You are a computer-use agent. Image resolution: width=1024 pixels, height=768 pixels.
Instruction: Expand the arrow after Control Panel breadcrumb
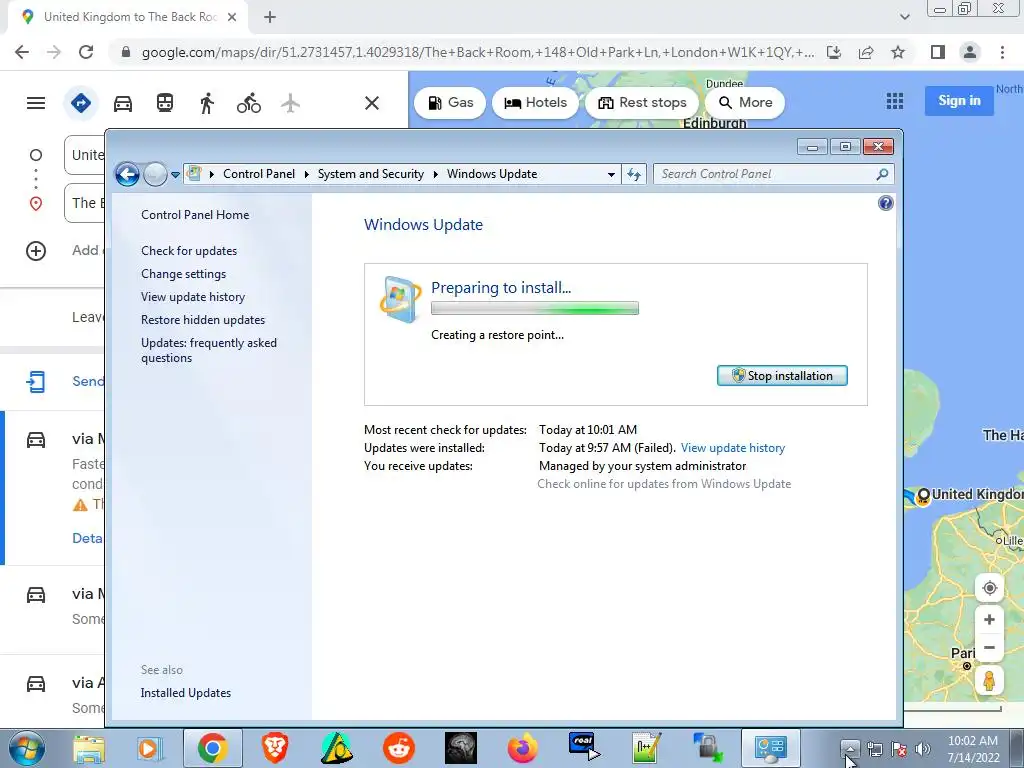pyautogui.click(x=306, y=174)
